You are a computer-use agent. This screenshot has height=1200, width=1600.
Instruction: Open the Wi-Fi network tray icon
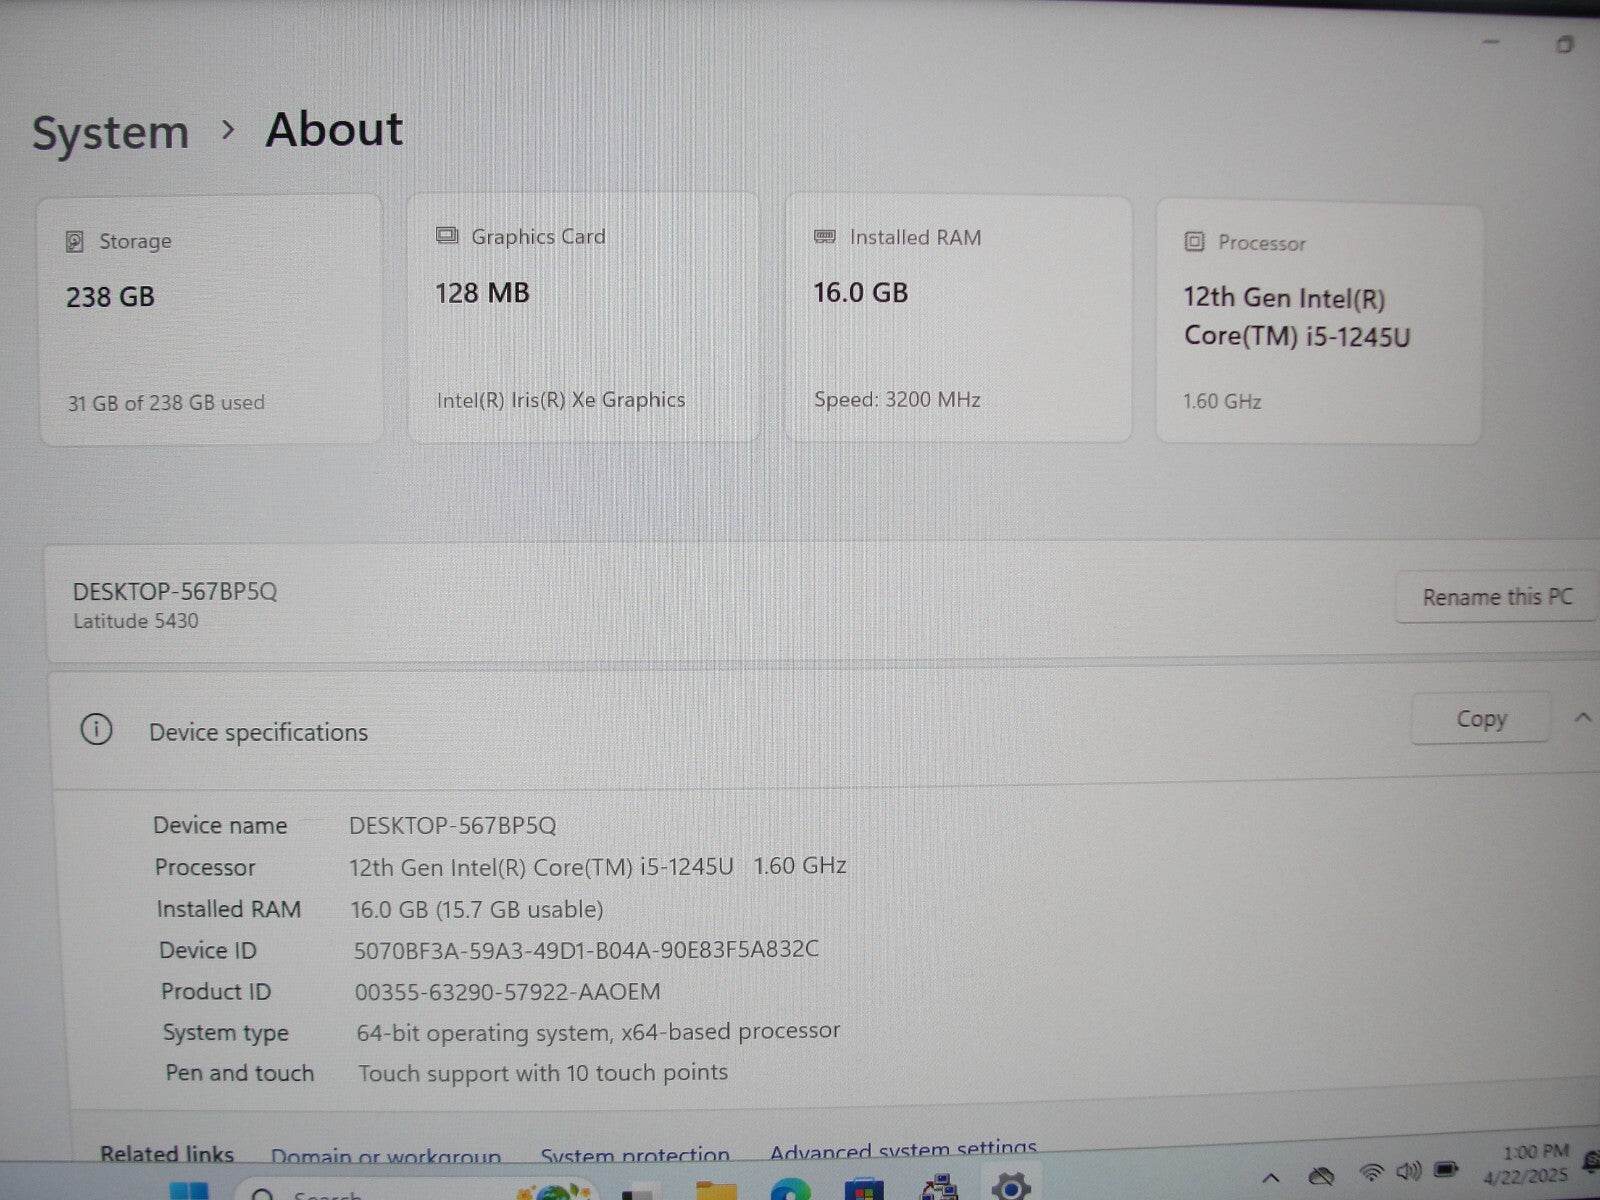[x=1372, y=1173]
